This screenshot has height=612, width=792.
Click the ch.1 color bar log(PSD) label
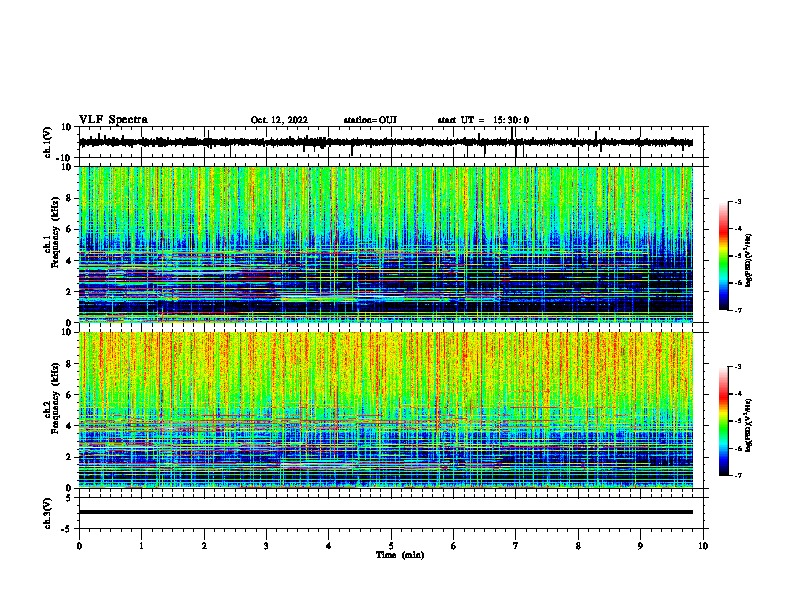pos(749,260)
